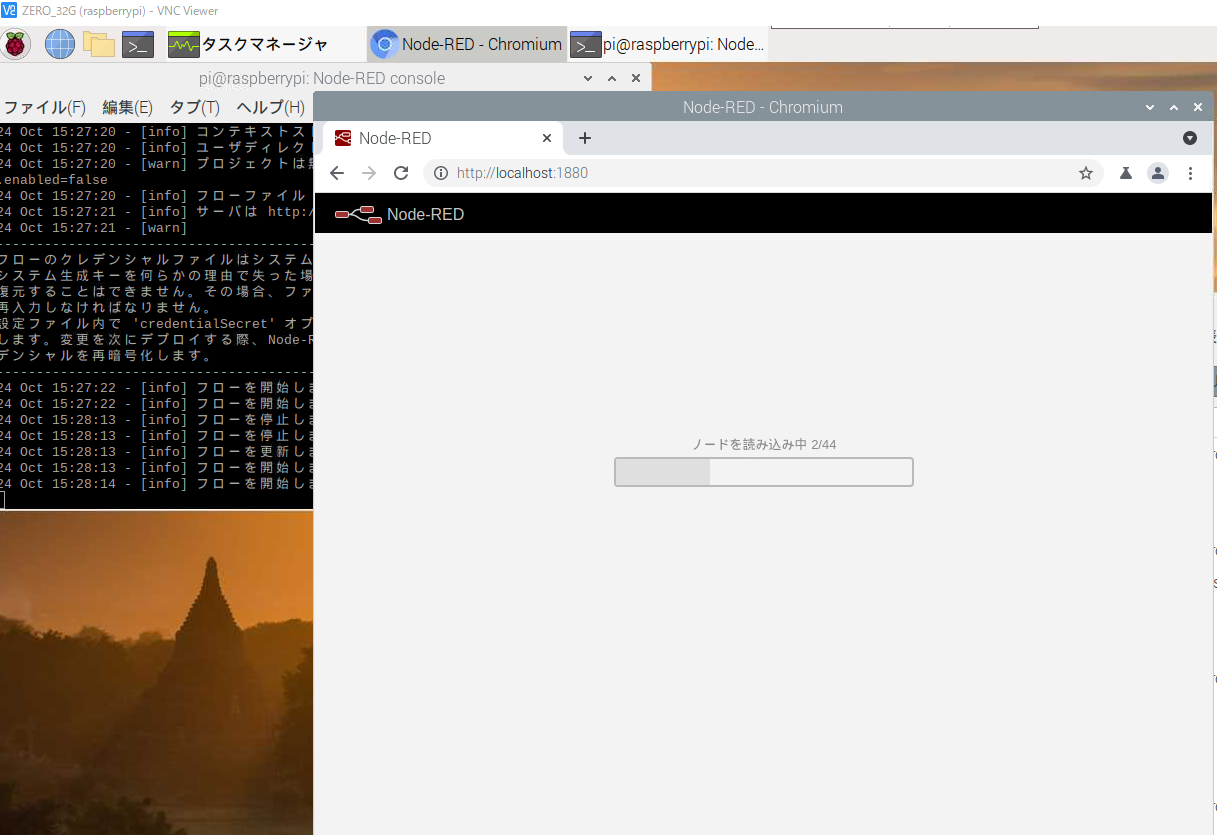Open the Raspberry Pi application menu
This screenshot has height=835, width=1217.
(17, 44)
